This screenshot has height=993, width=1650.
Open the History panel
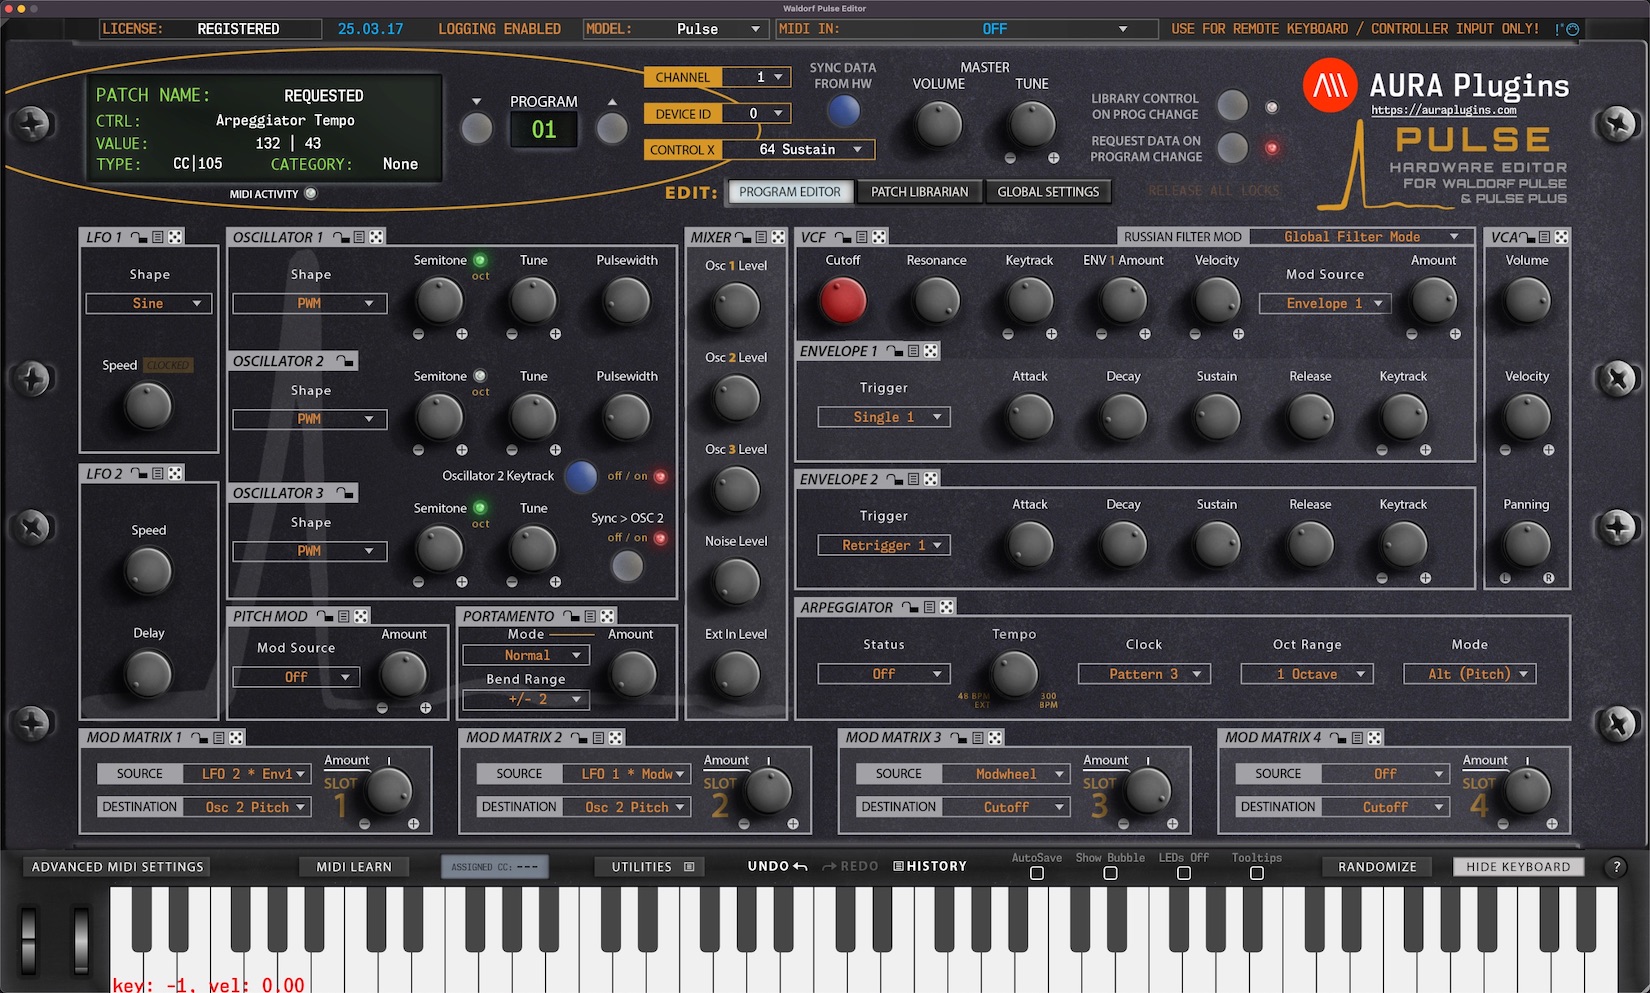click(930, 866)
